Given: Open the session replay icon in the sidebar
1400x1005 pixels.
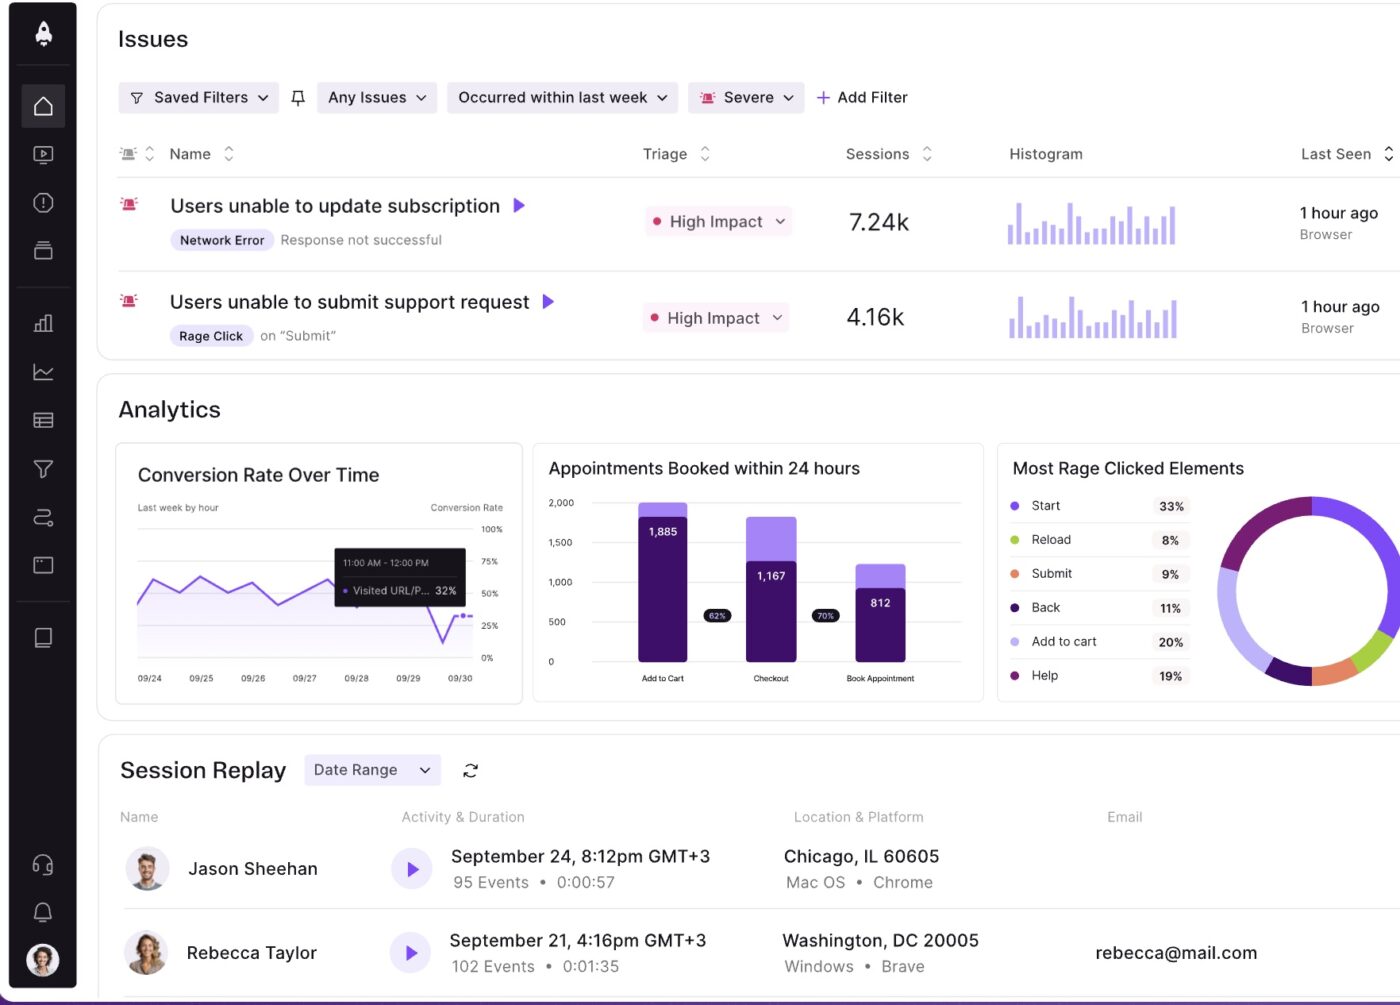Looking at the screenshot, I should click(43, 155).
